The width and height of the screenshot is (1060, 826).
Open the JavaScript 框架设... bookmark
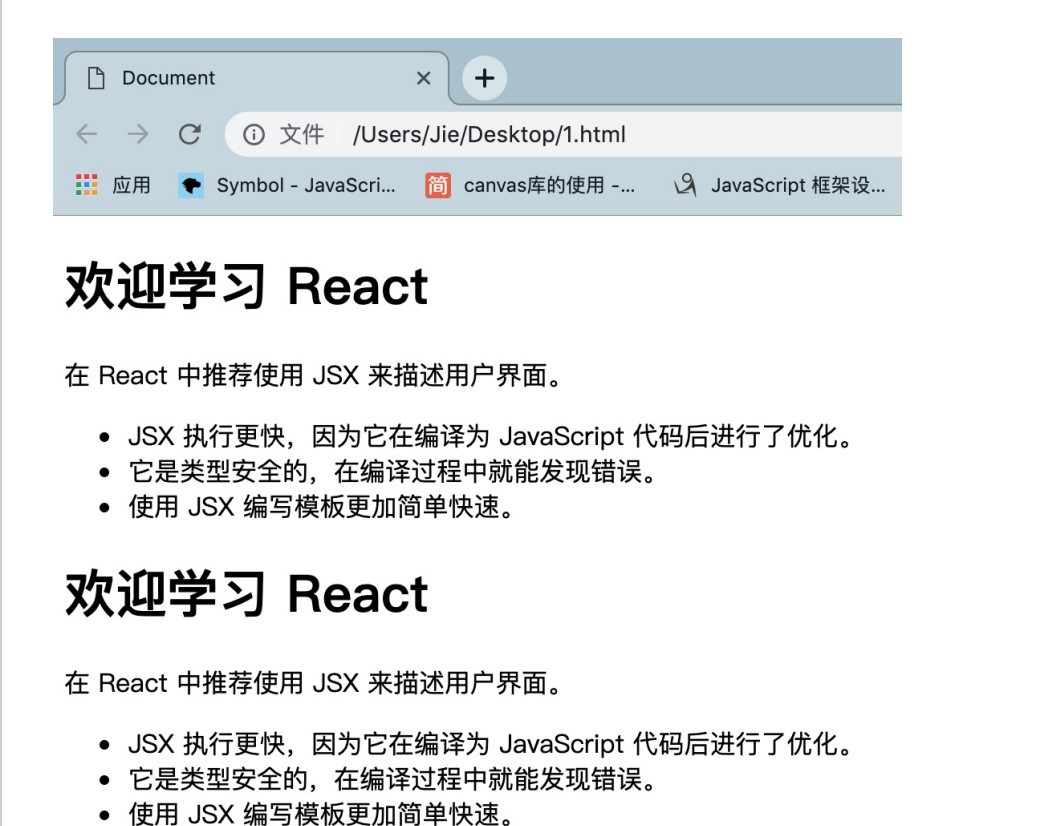click(x=779, y=185)
